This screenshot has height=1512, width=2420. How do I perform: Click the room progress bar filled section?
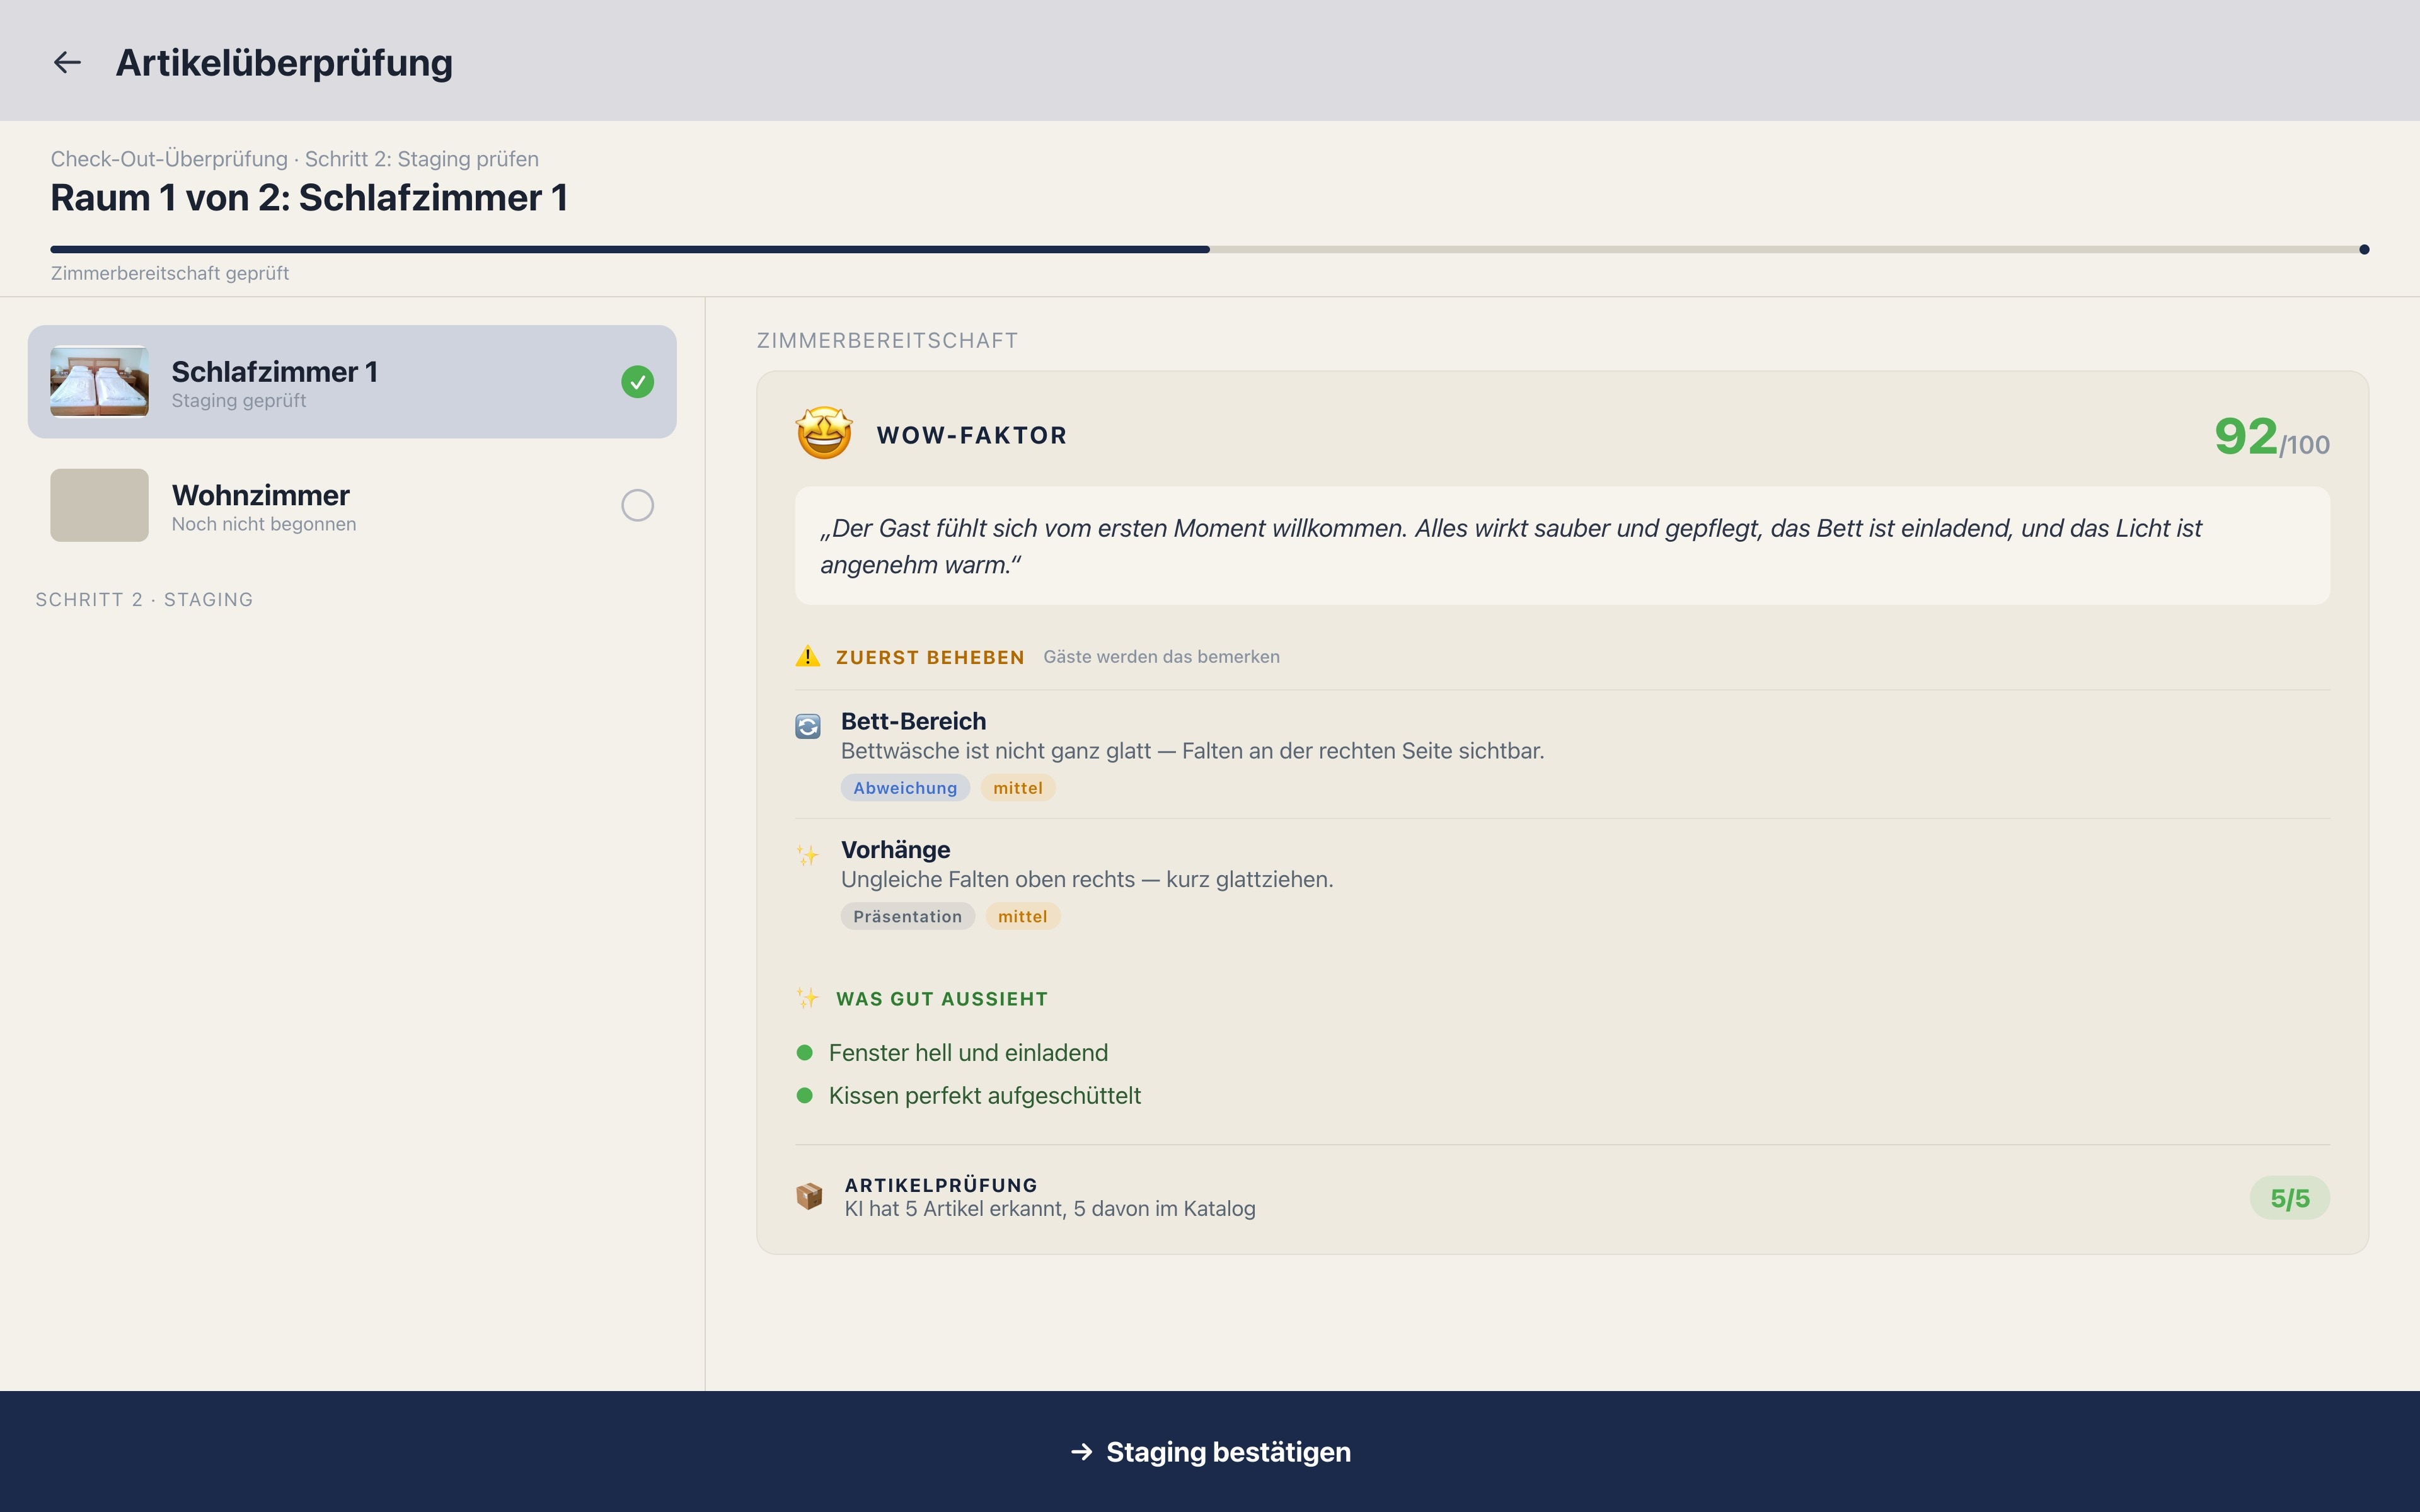pos(630,249)
